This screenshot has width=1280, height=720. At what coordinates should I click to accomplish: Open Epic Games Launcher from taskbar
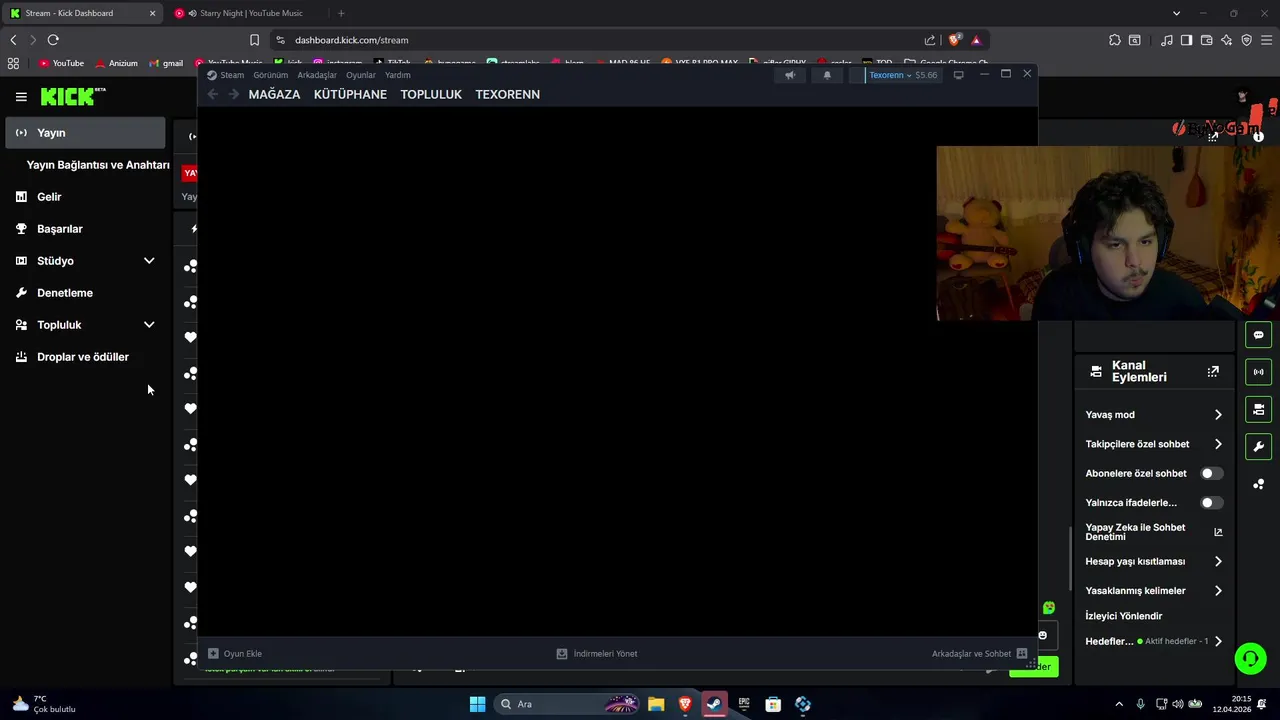744,704
